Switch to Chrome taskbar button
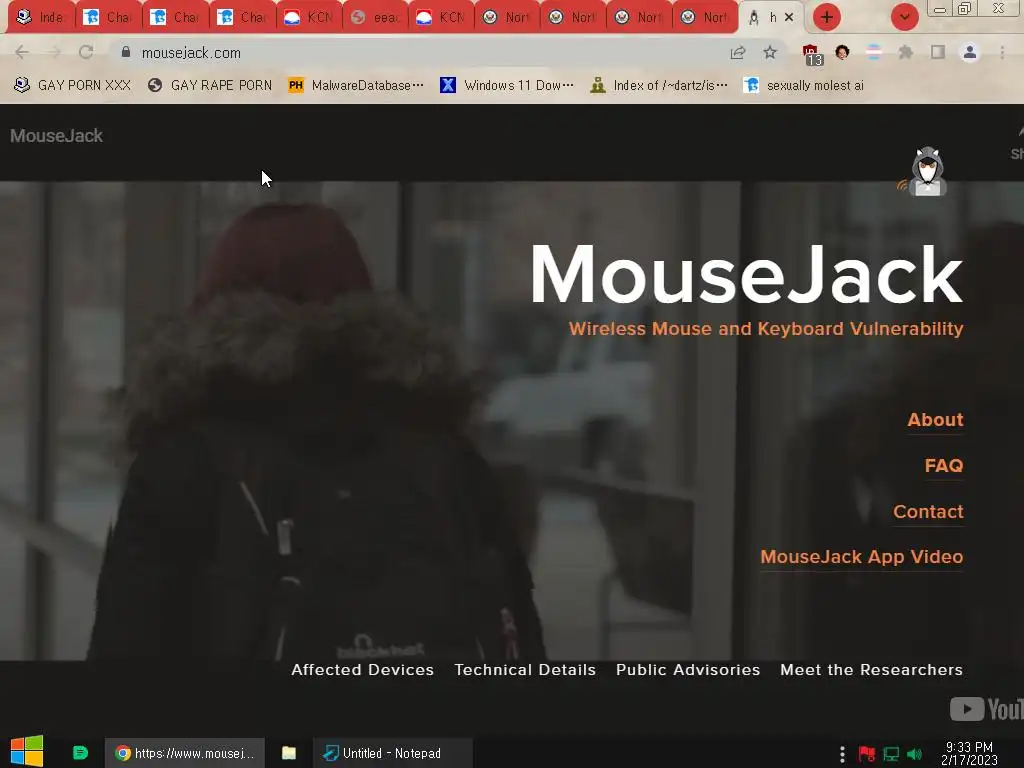 185,753
